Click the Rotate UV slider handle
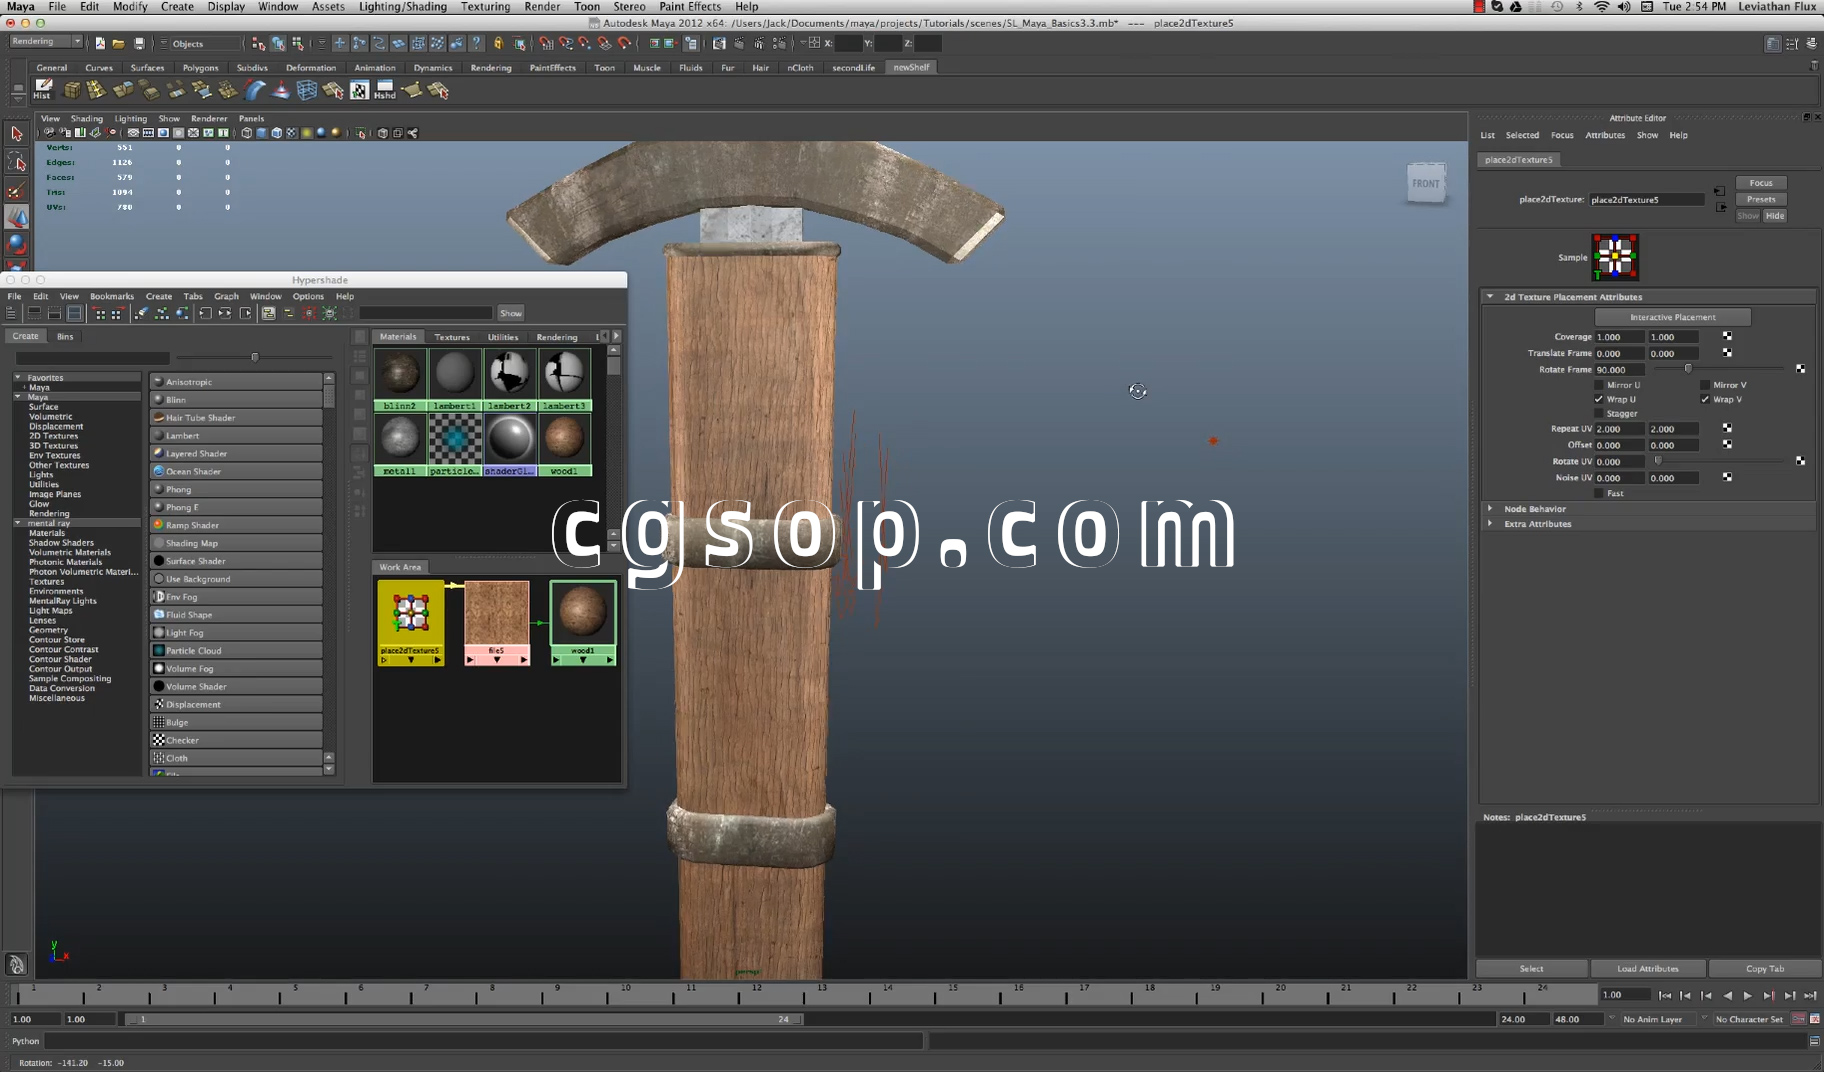This screenshot has width=1824, height=1072. click(1657, 461)
